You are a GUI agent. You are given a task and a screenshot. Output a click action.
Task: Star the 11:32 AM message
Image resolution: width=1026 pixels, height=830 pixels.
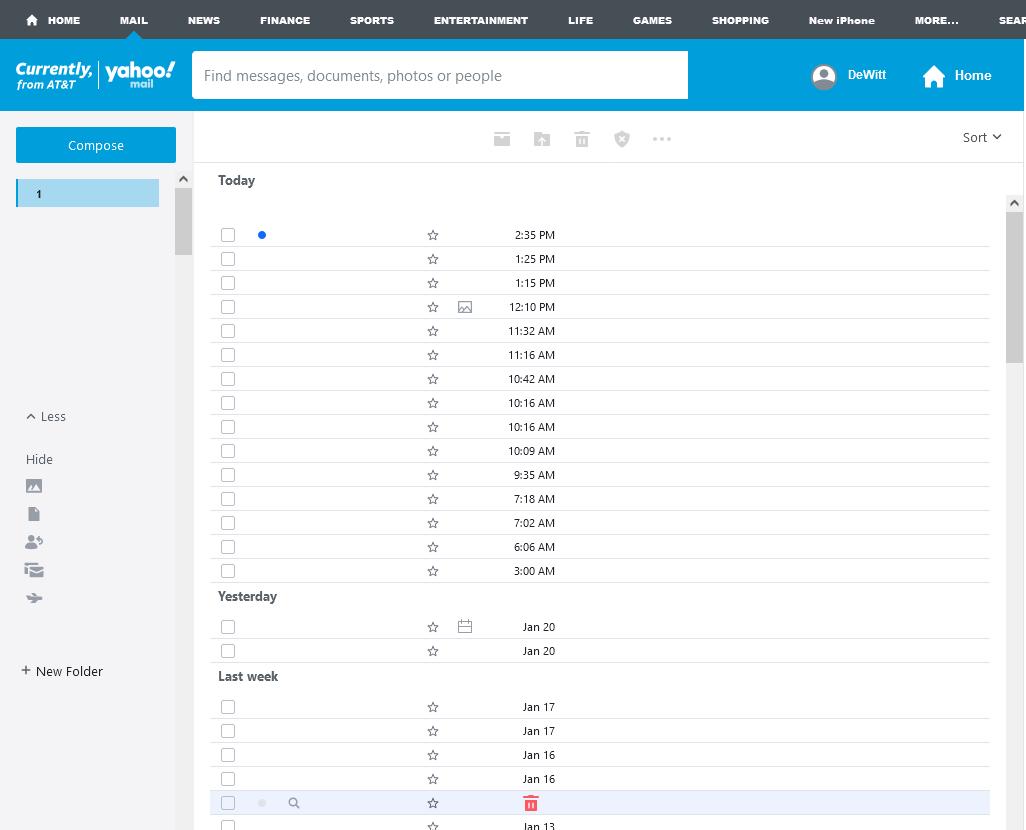pos(433,331)
